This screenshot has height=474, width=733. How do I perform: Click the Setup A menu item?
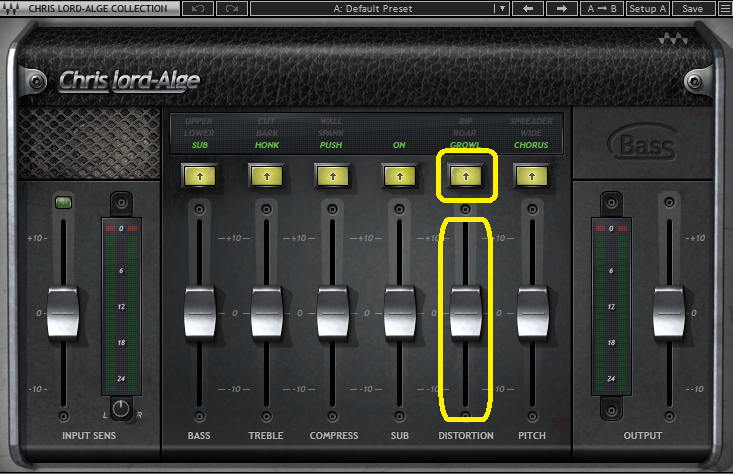pos(648,9)
